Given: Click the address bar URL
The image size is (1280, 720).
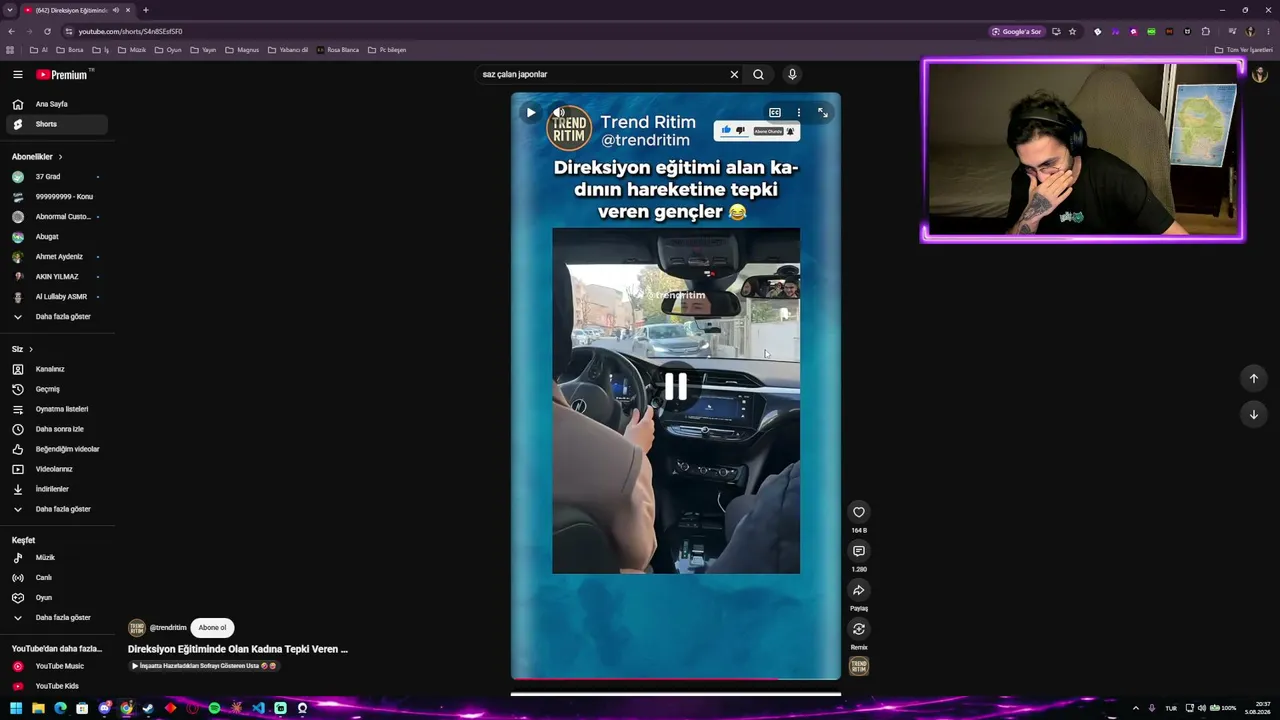Looking at the screenshot, I should point(131,31).
